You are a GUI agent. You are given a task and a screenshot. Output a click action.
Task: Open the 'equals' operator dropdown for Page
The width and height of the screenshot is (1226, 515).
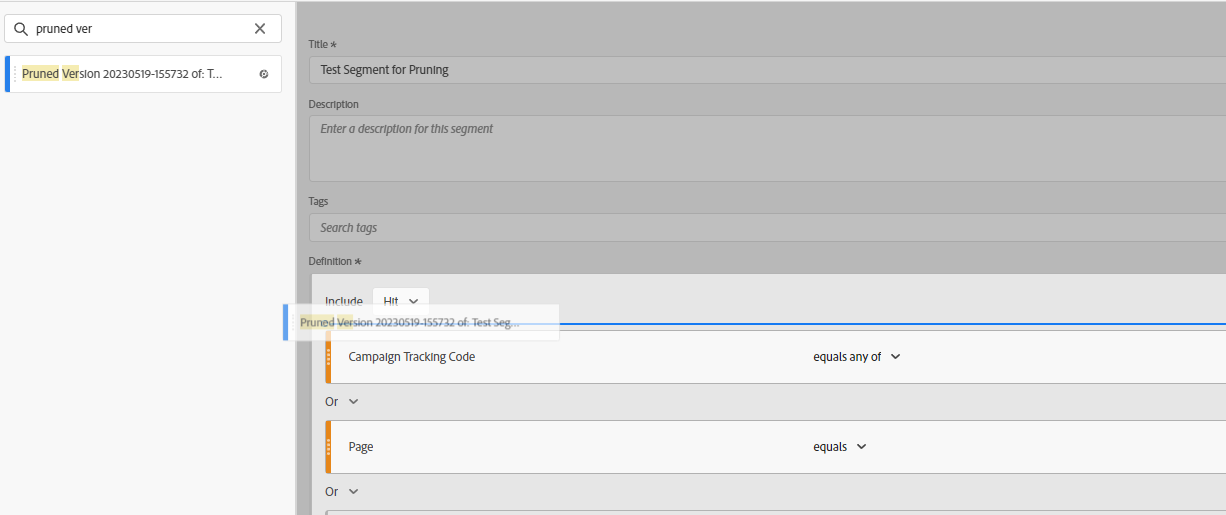(840, 447)
